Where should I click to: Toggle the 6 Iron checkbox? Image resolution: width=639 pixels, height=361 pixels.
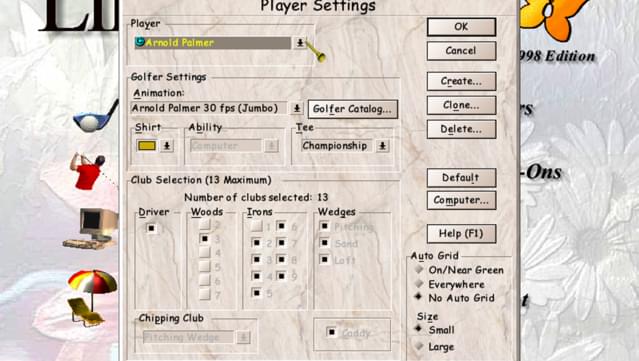click(x=281, y=226)
